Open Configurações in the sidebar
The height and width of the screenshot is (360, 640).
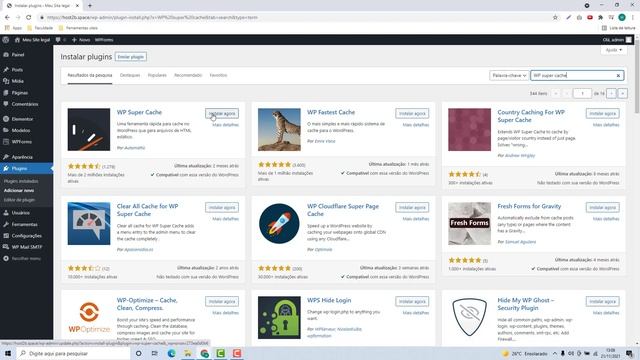pyautogui.click(x=27, y=236)
